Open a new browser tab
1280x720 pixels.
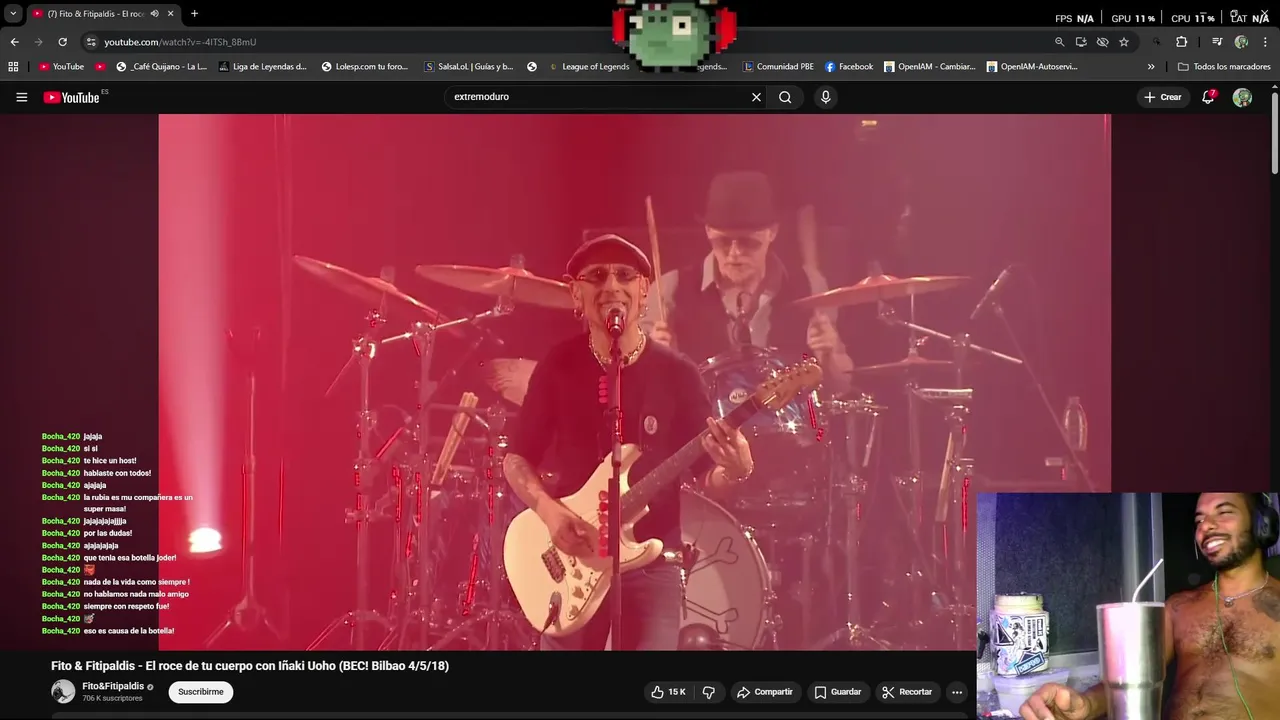click(194, 14)
